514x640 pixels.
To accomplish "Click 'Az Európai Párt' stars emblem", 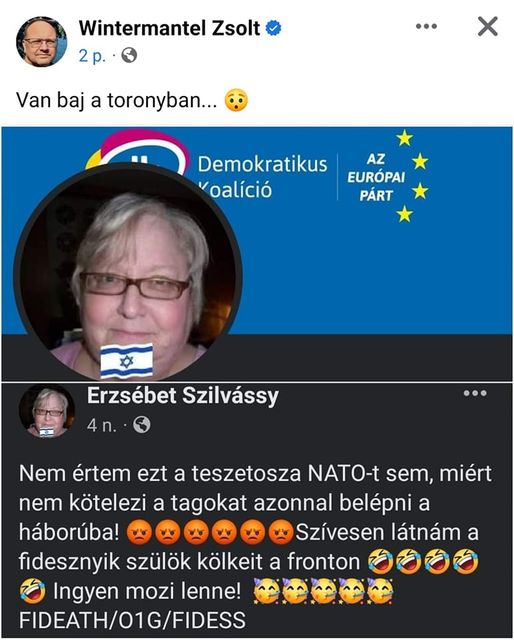I will (387, 176).
